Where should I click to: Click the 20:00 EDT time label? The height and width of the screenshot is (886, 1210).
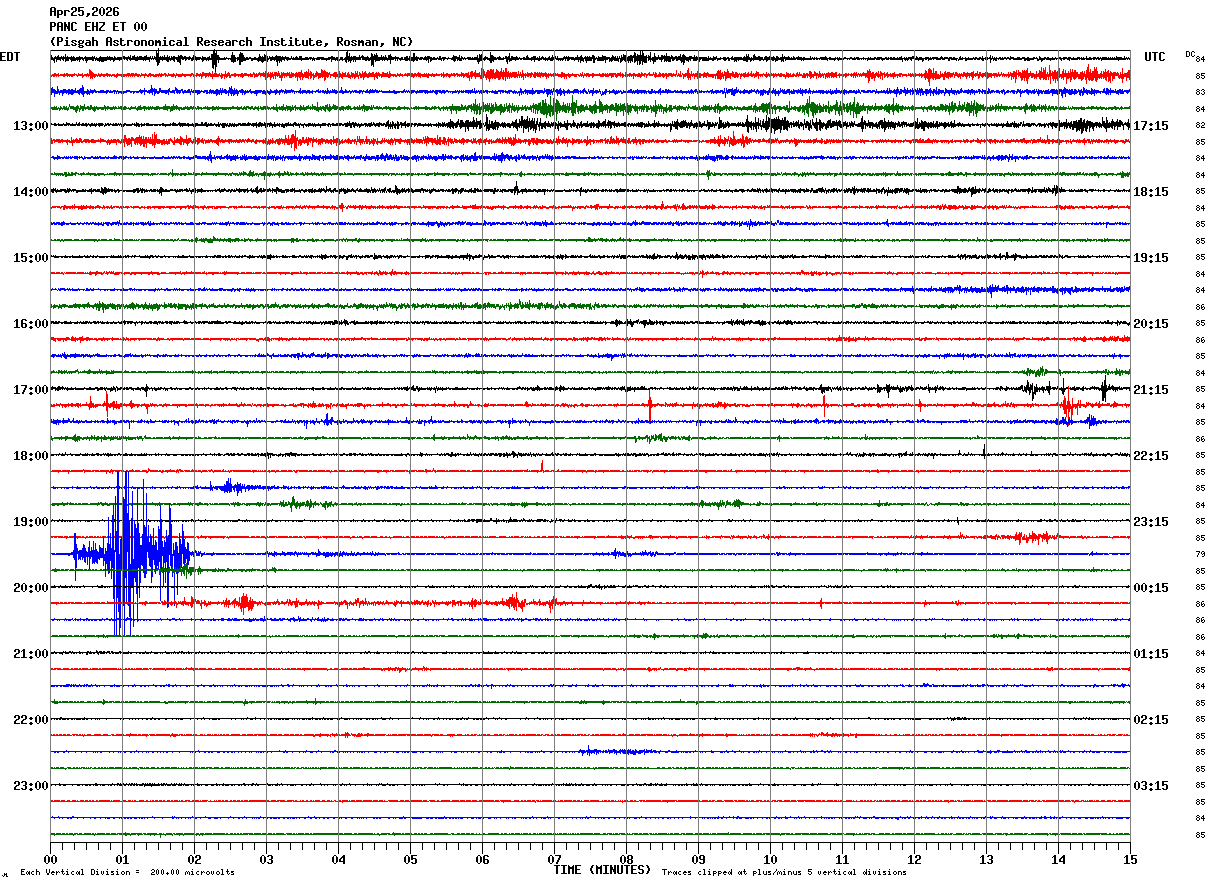tap(31, 588)
